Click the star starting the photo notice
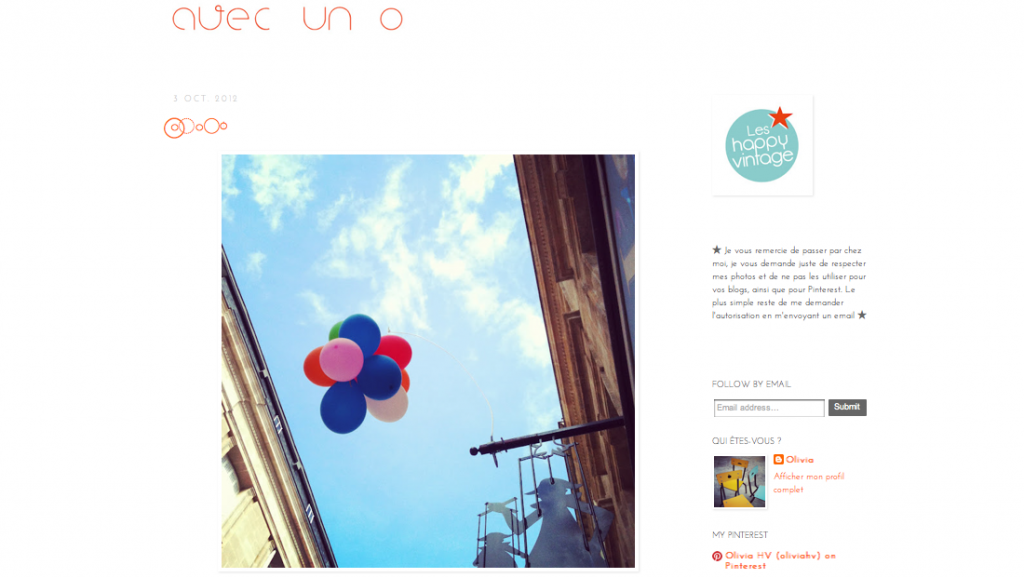 [716, 249]
